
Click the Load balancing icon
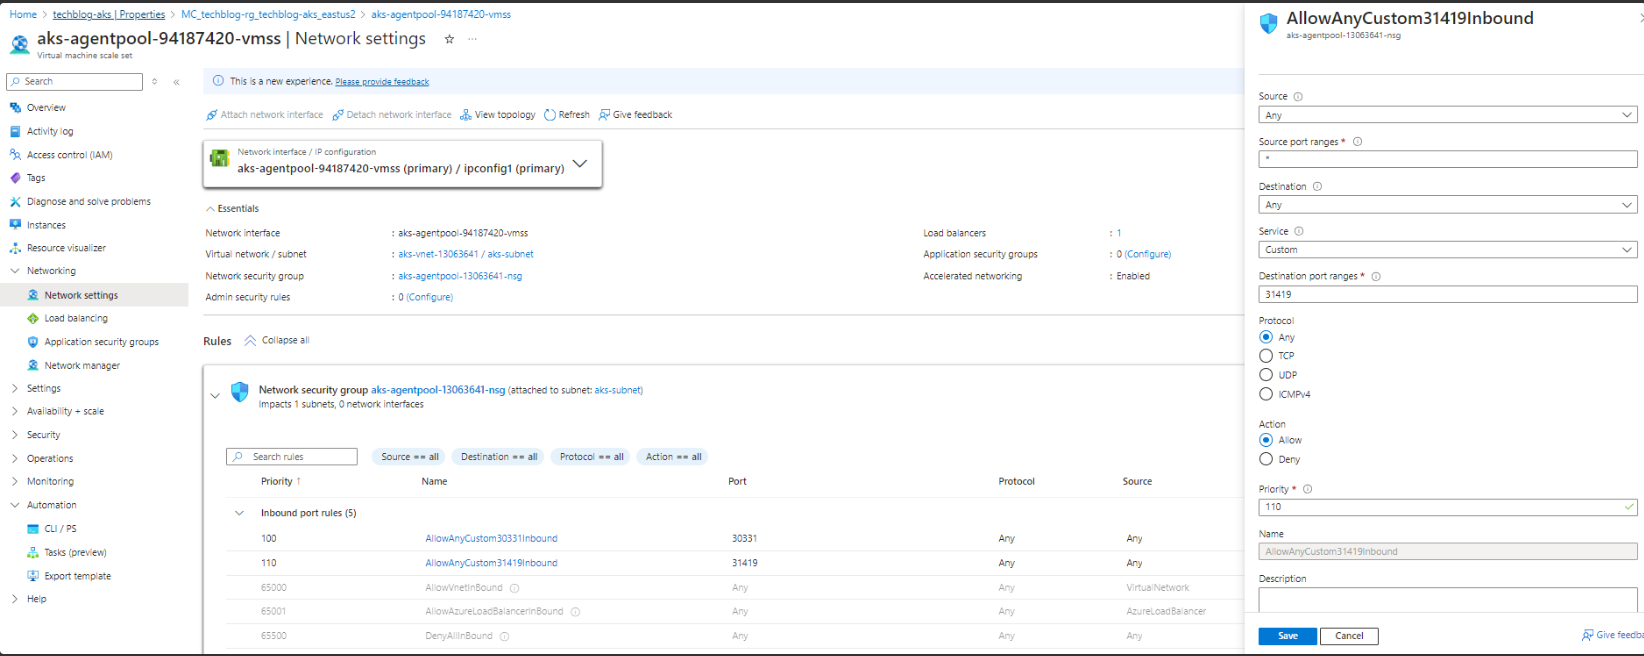33,318
